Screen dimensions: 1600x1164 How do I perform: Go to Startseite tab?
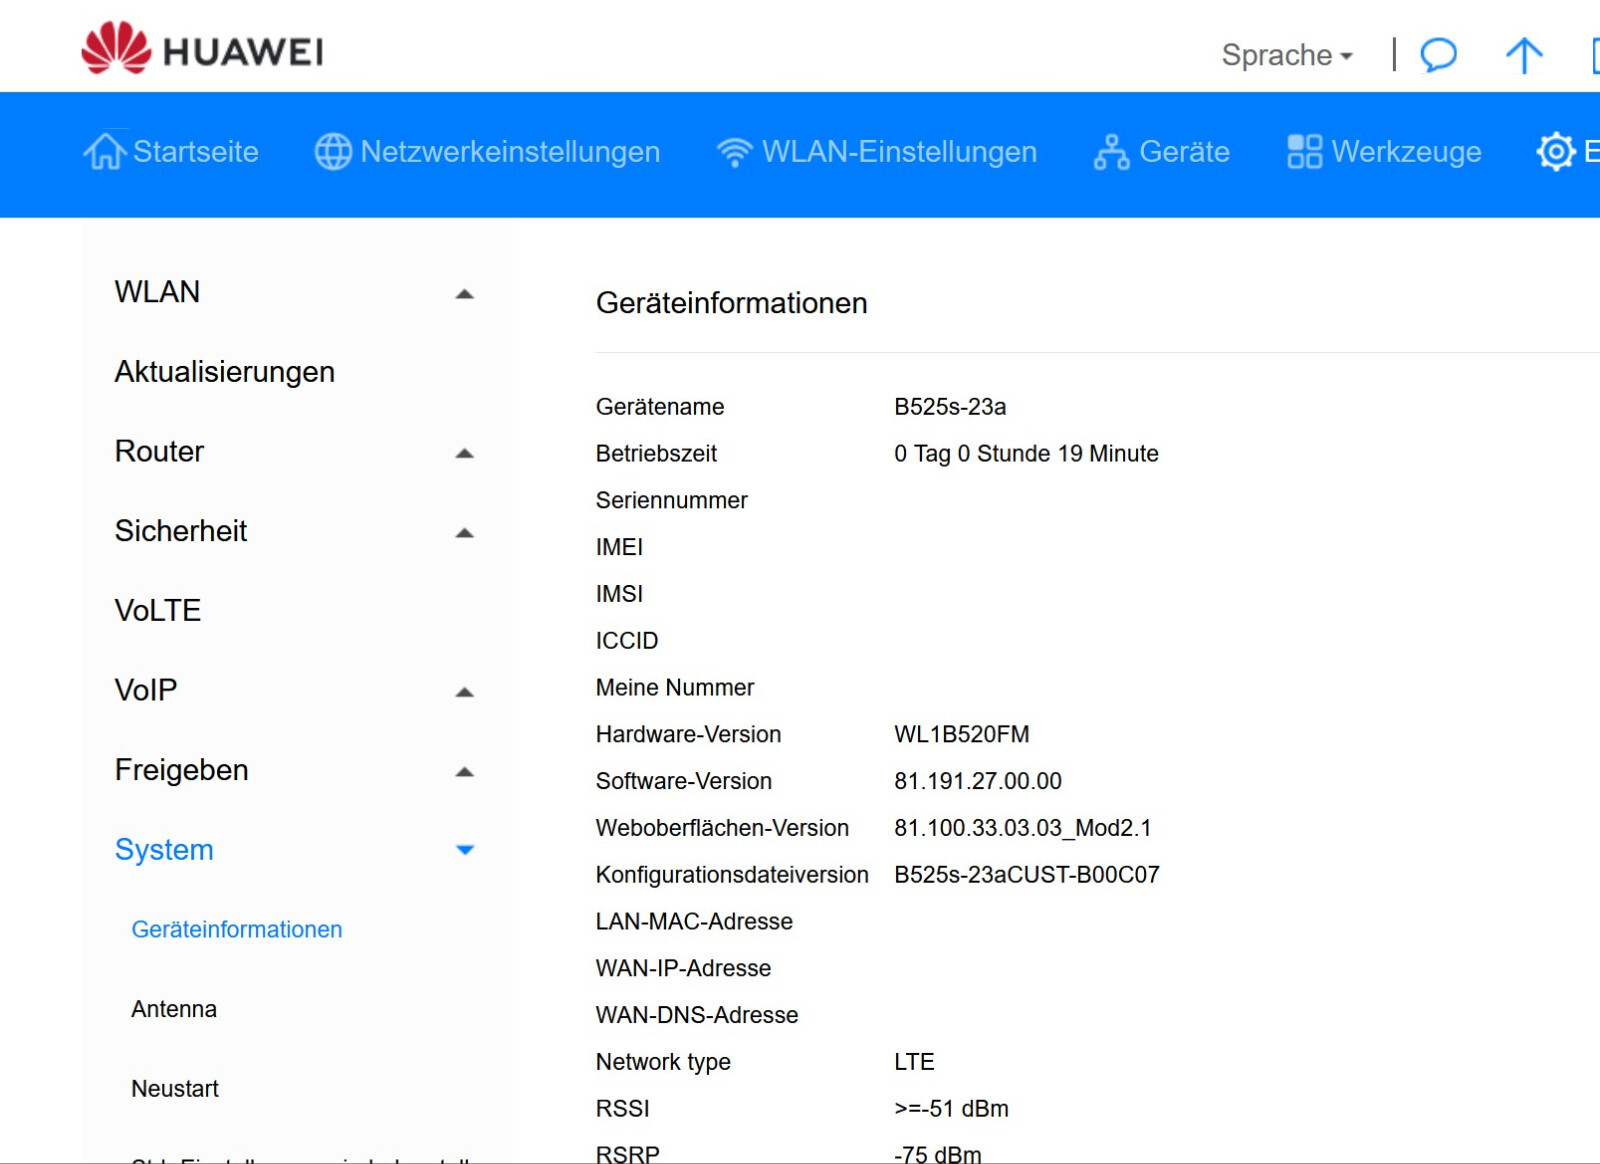[x=171, y=152]
